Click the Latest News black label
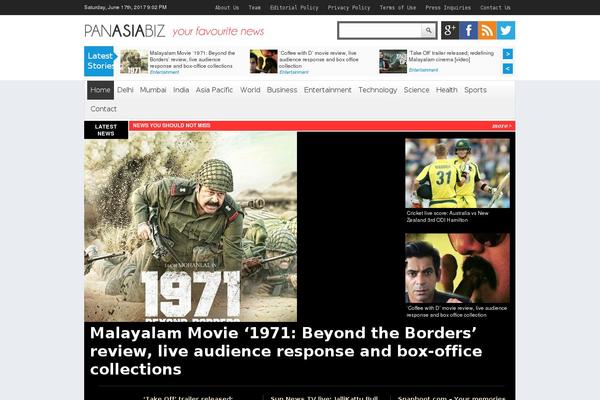The width and height of the screenshot is (600, 400). (x=106, y=130)
